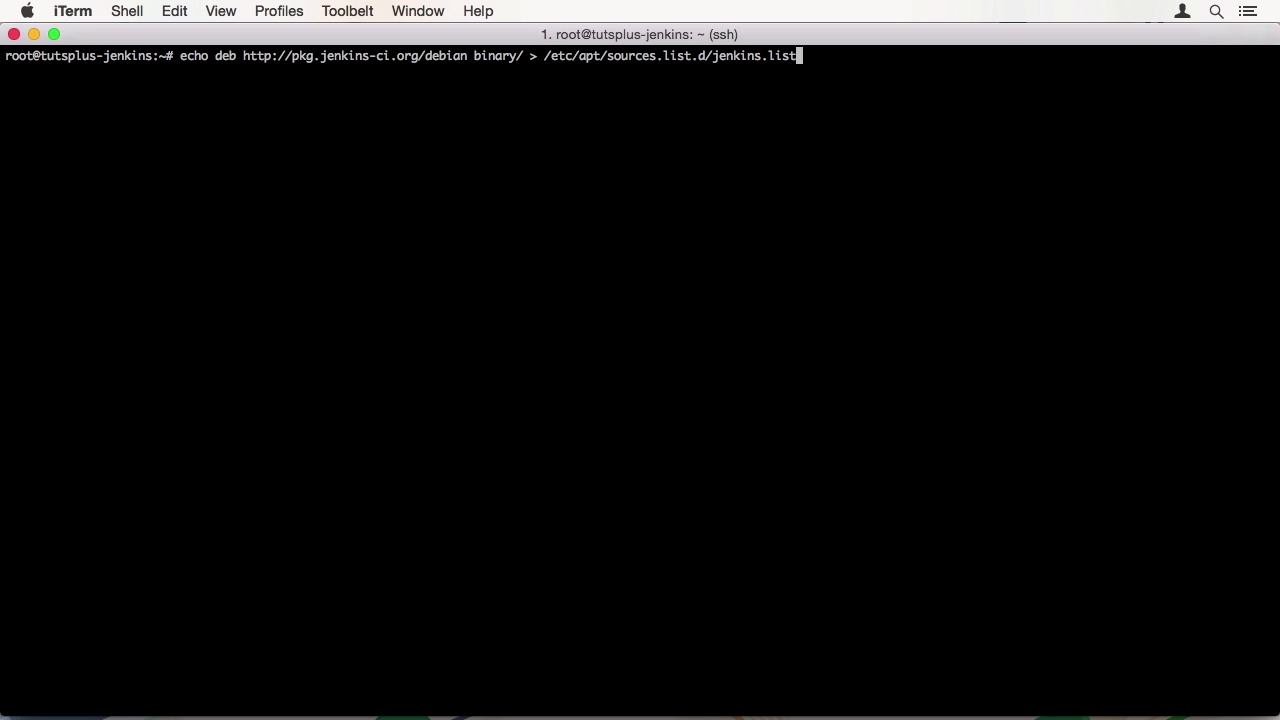This screenshot has height=720, width=1280.
Task: Click the user account icon in menu bar
Action: pos(1182,11)
